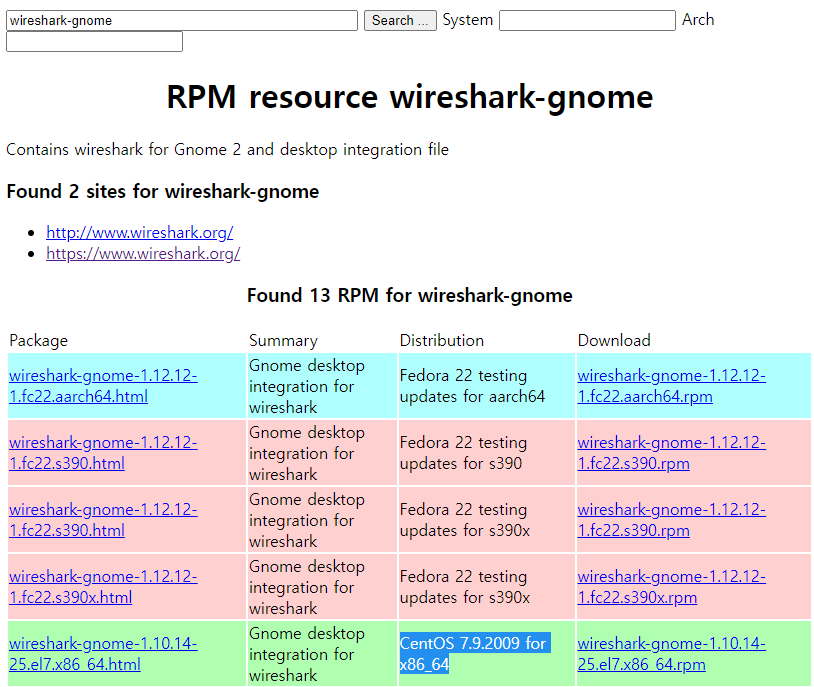The height and width of the screenshot is (687, 814).
Task: Click the 'Package' column header
Action: pyautogui.click(x=38, y=341)
